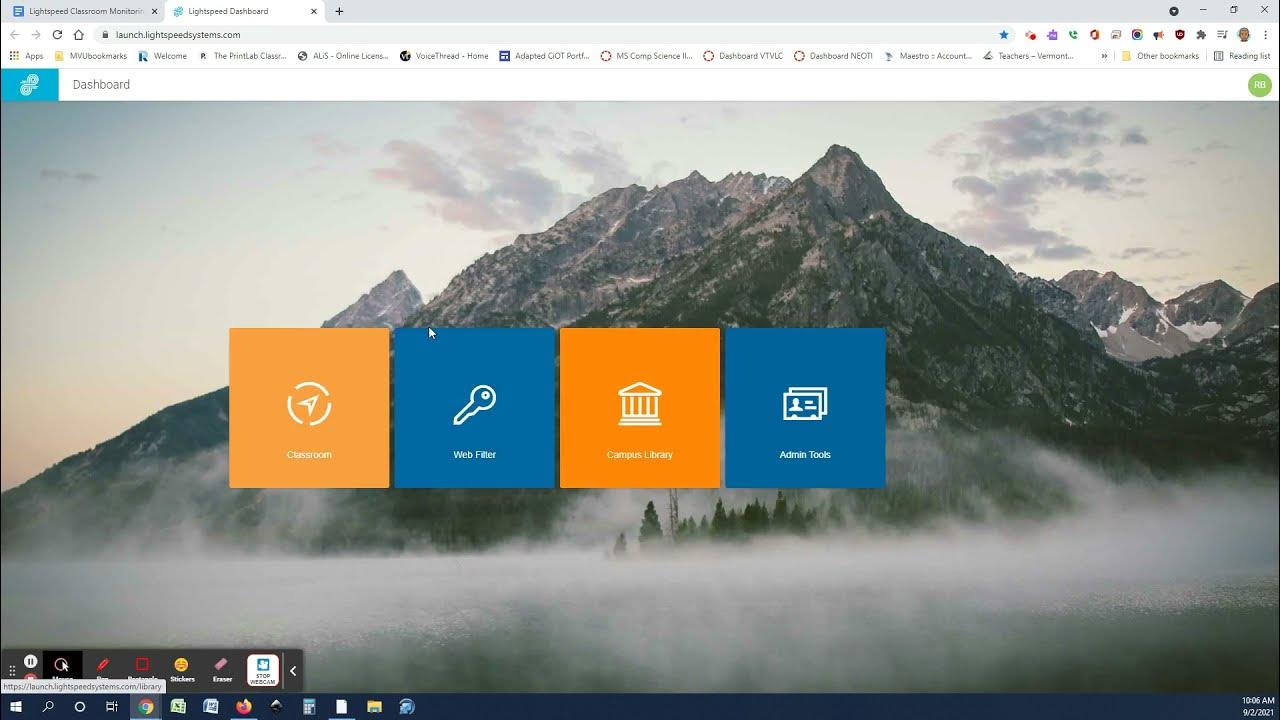Open the Dashboard NEOTI bookmark
This screenshot has width=1280, height=720.
coord(834,56)
